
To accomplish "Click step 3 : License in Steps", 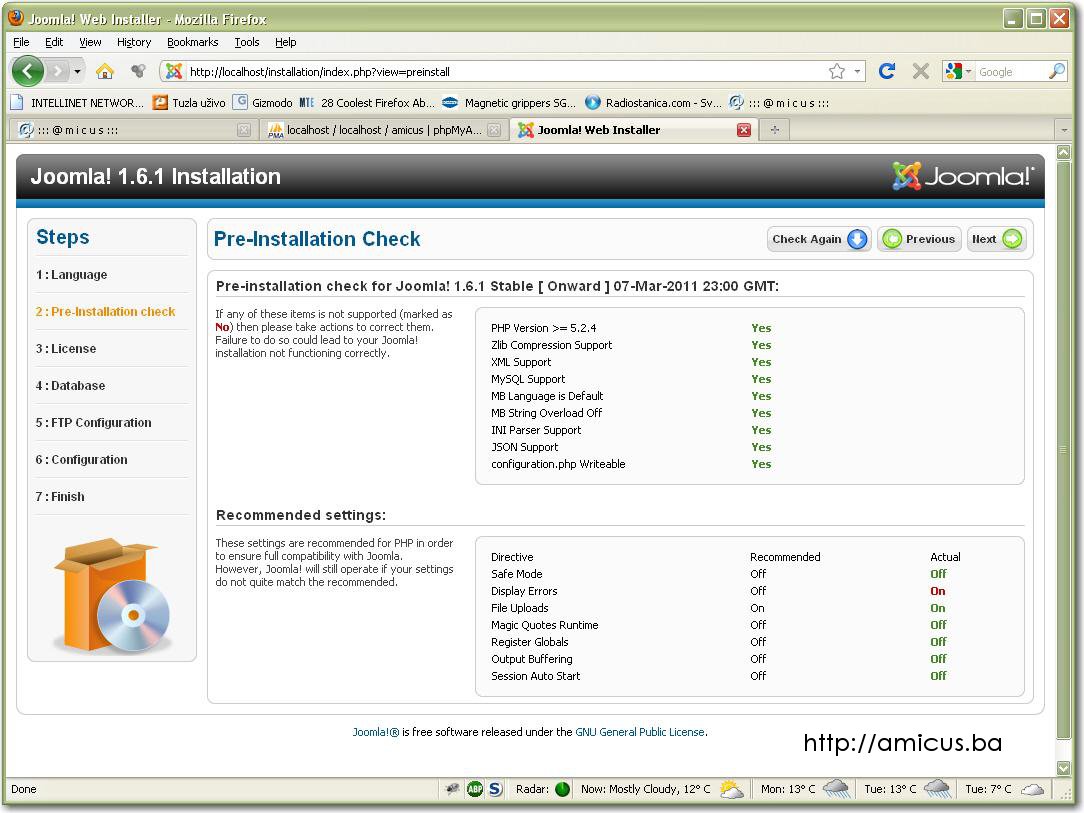I will click(66, 348).
